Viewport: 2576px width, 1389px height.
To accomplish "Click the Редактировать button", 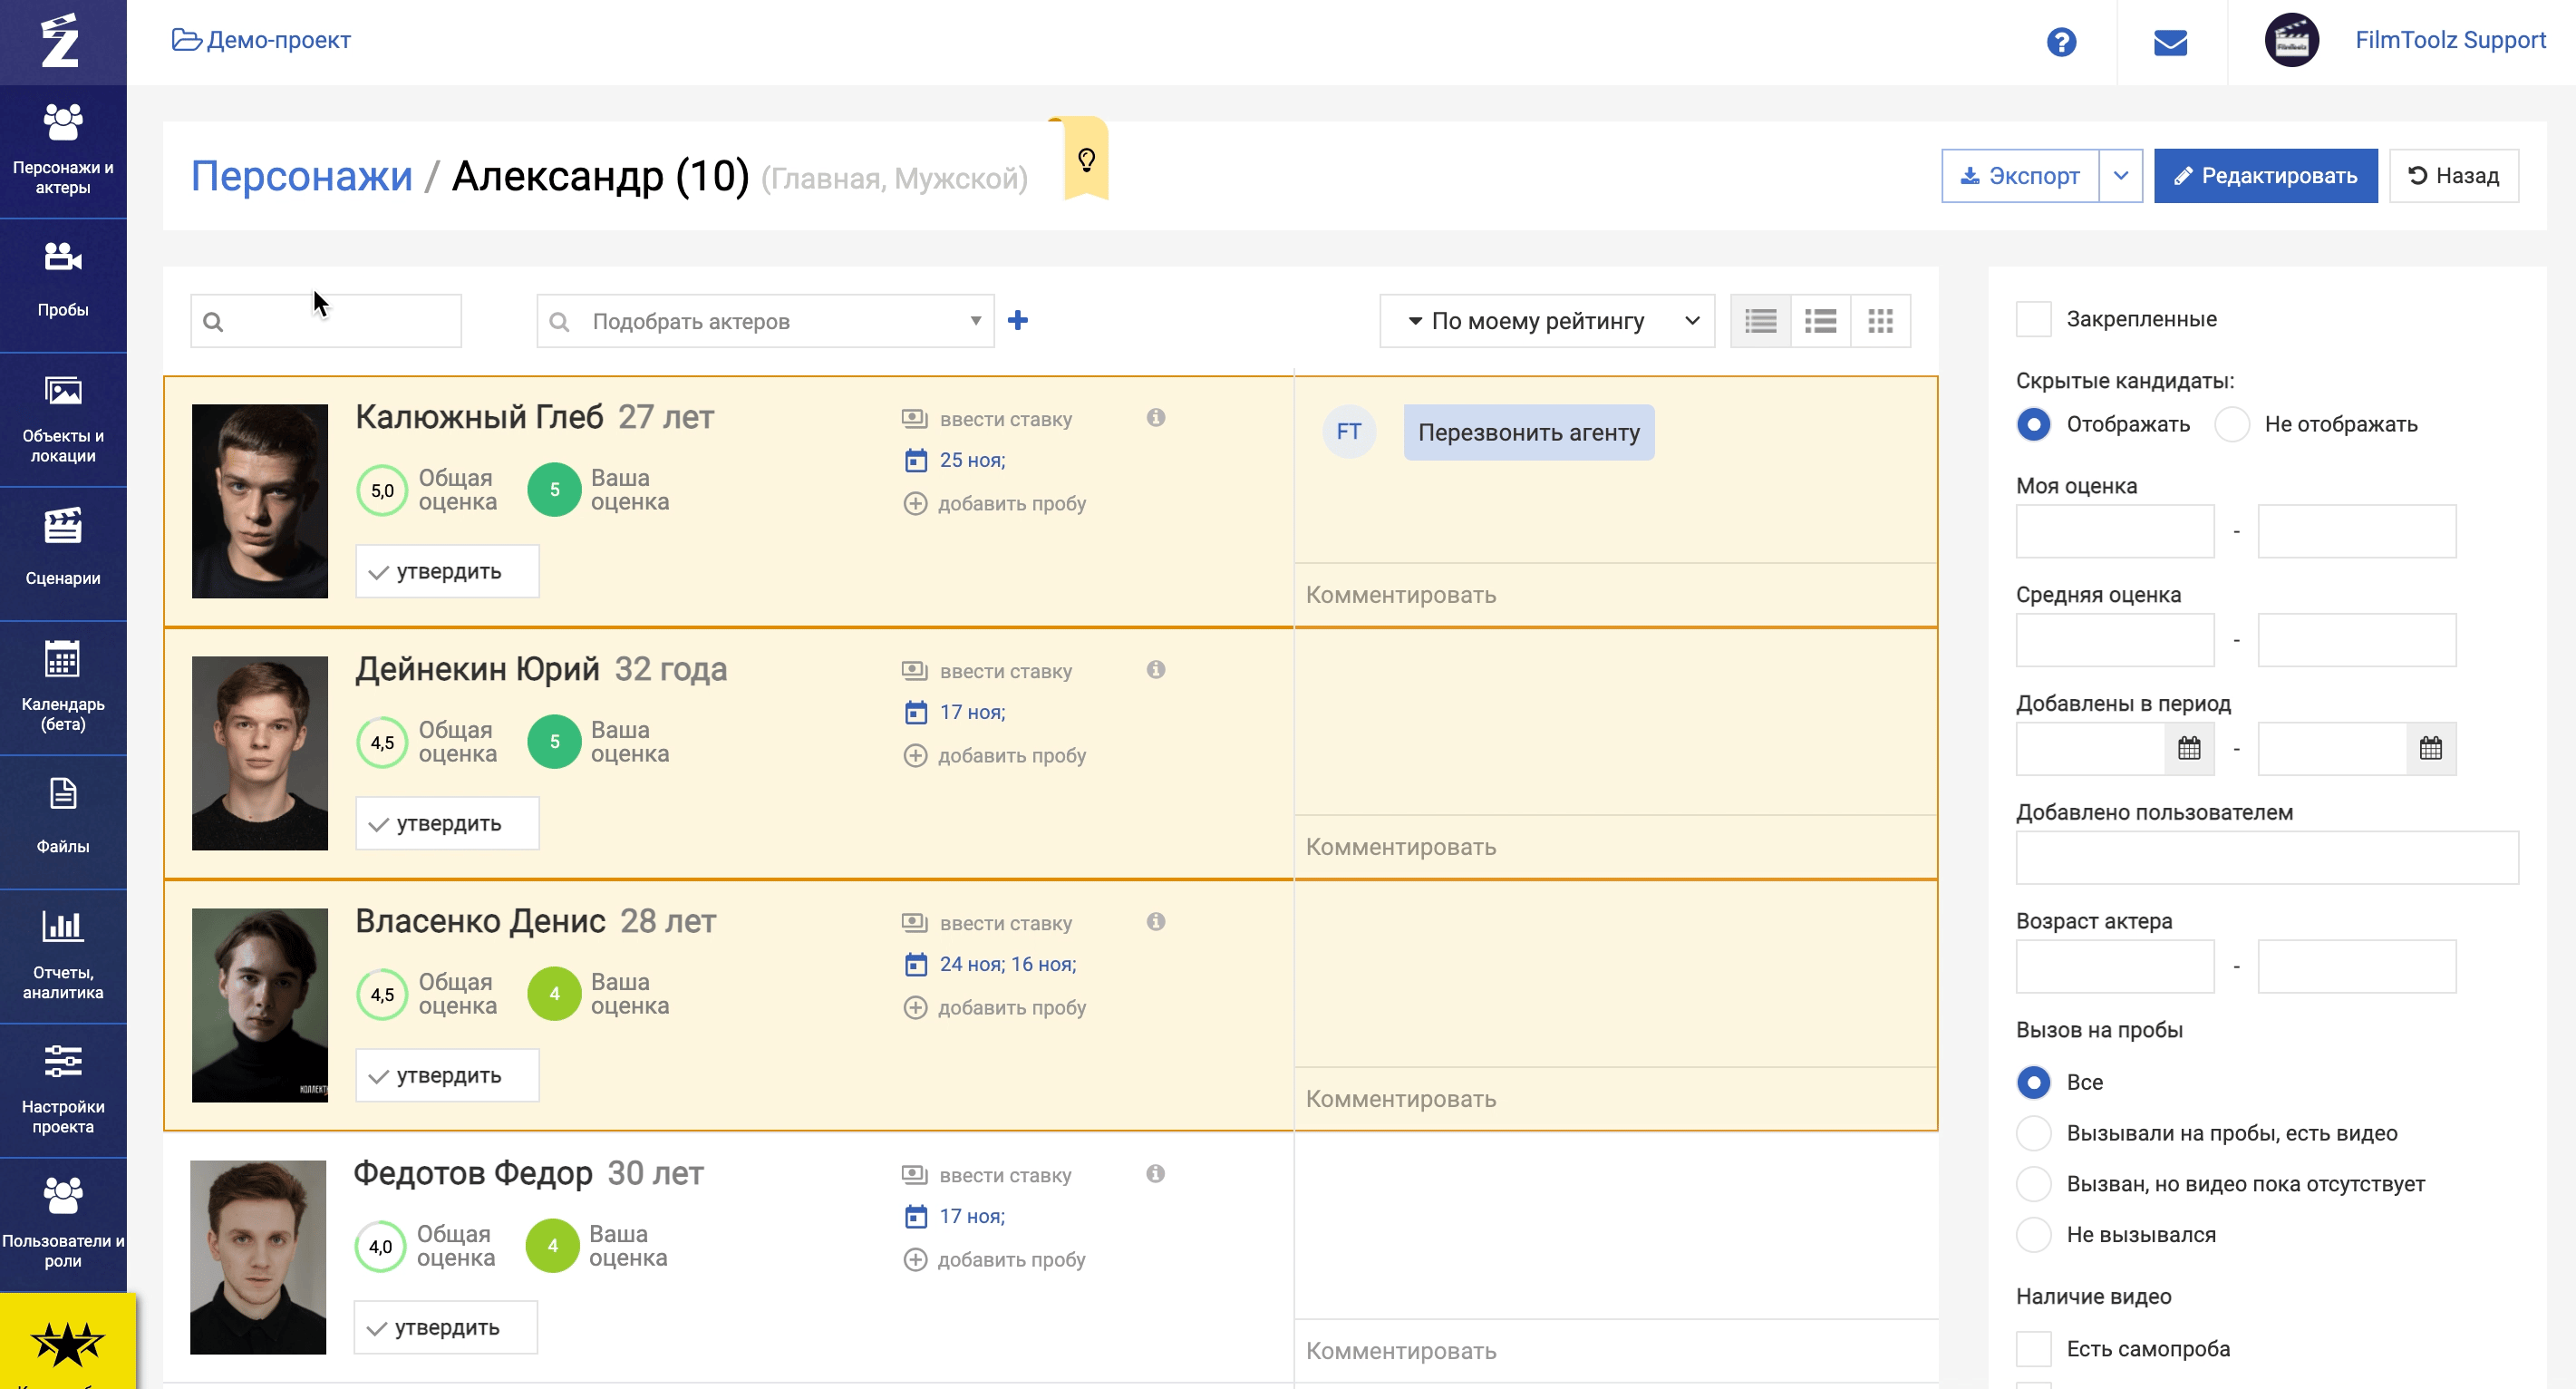I will [x=2265, y=176].
